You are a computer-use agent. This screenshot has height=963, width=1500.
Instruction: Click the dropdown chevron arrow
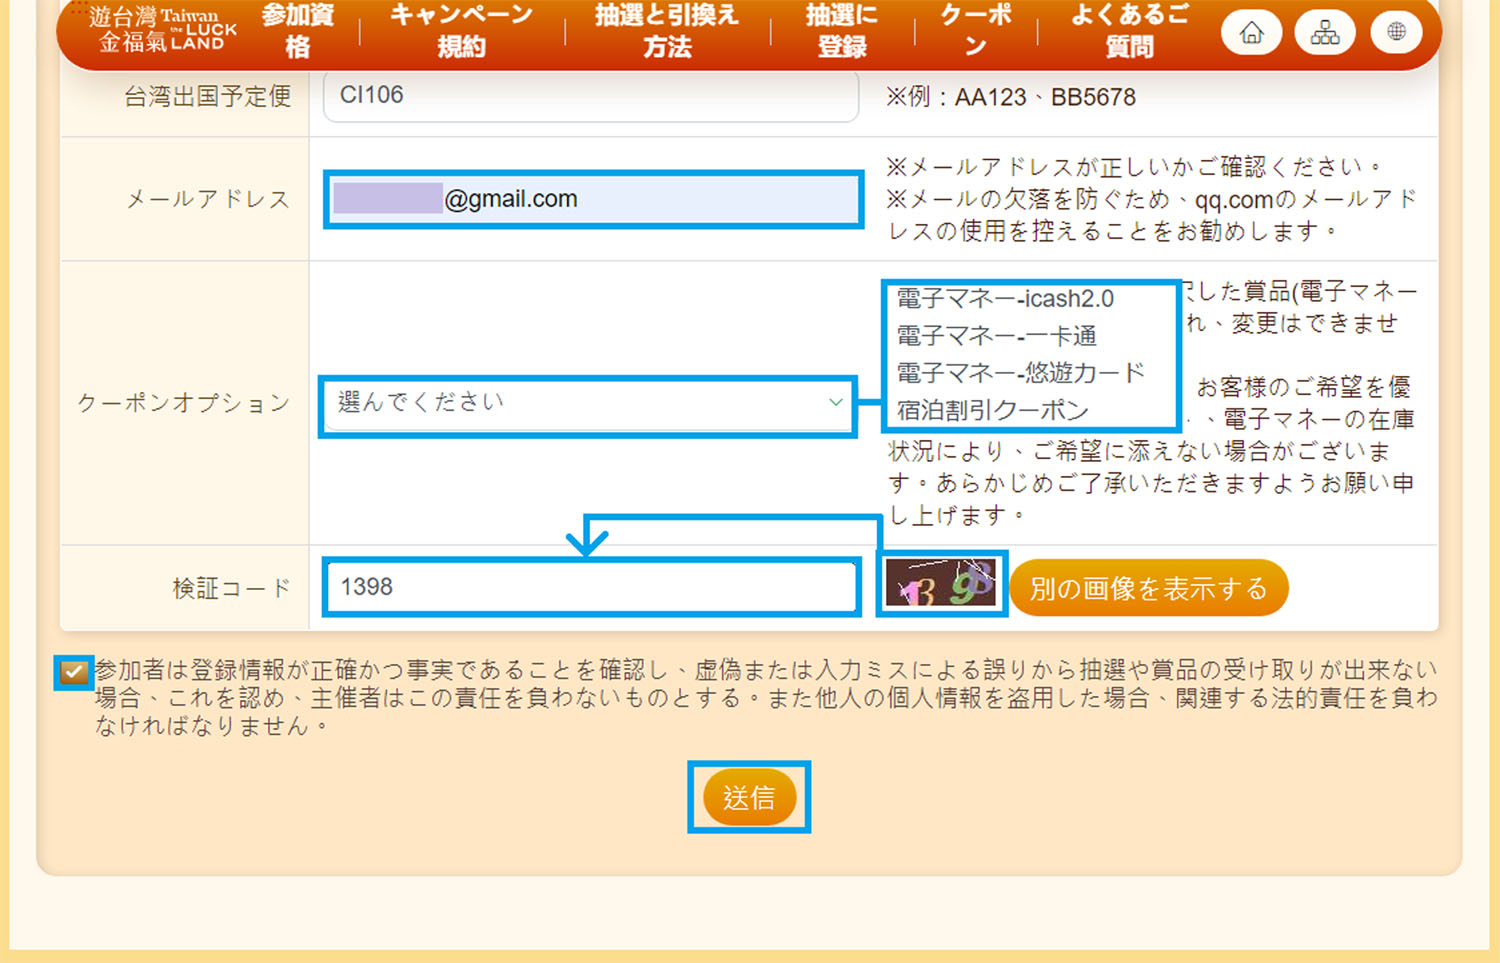[x=835, y=402]
